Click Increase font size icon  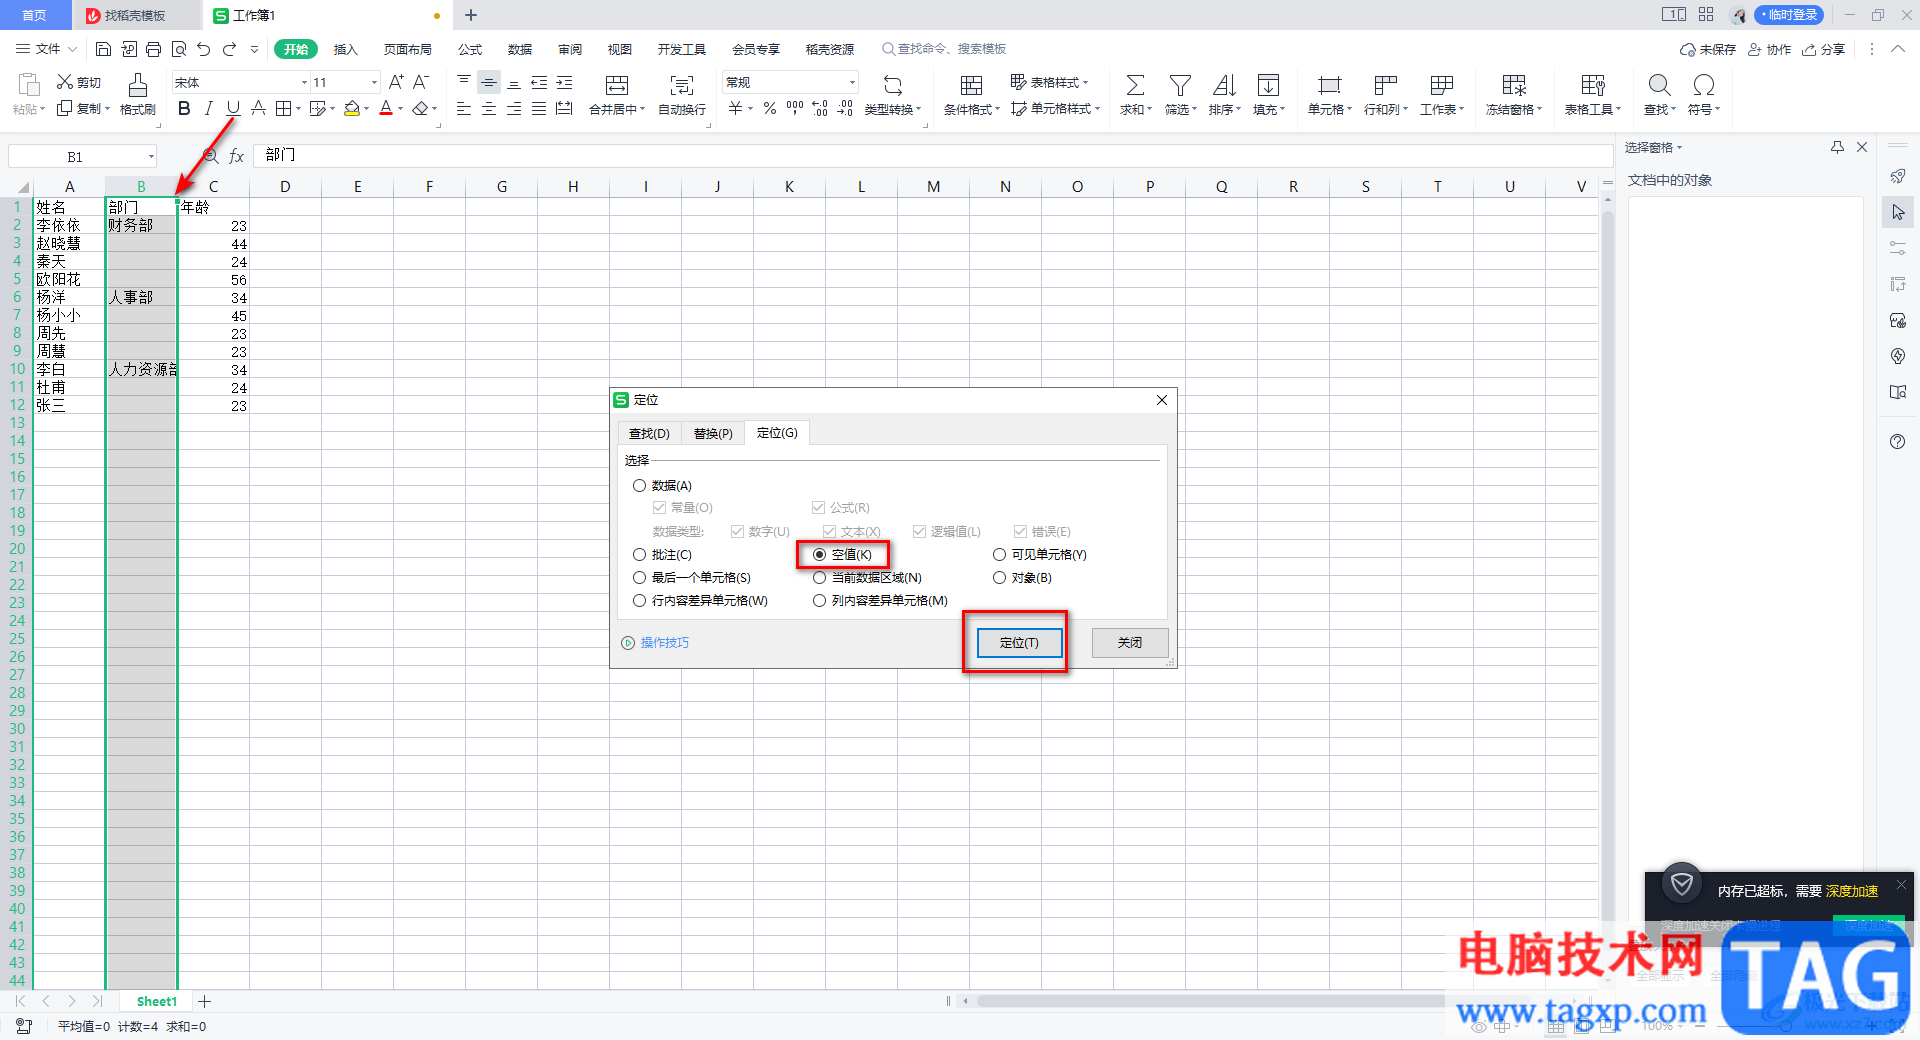[x=396, y=82]
